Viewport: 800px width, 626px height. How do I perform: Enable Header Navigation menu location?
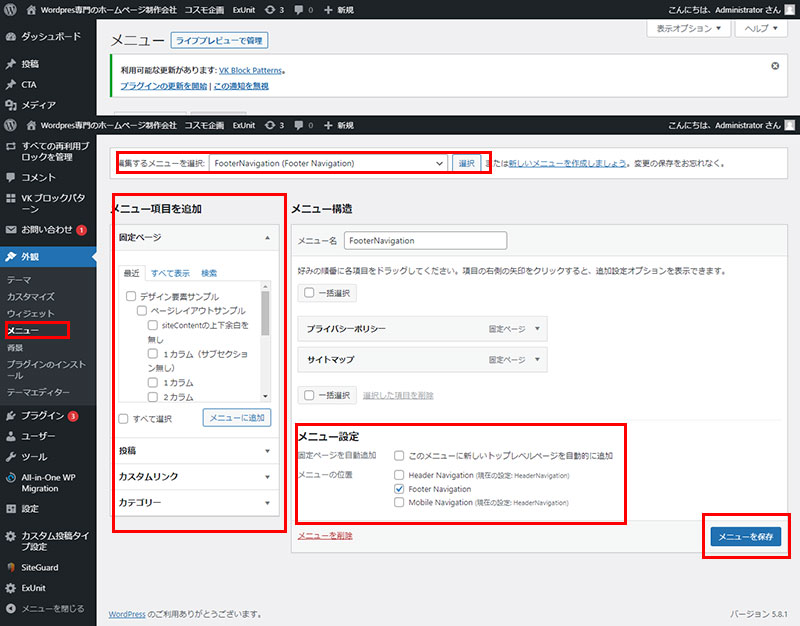400,475
